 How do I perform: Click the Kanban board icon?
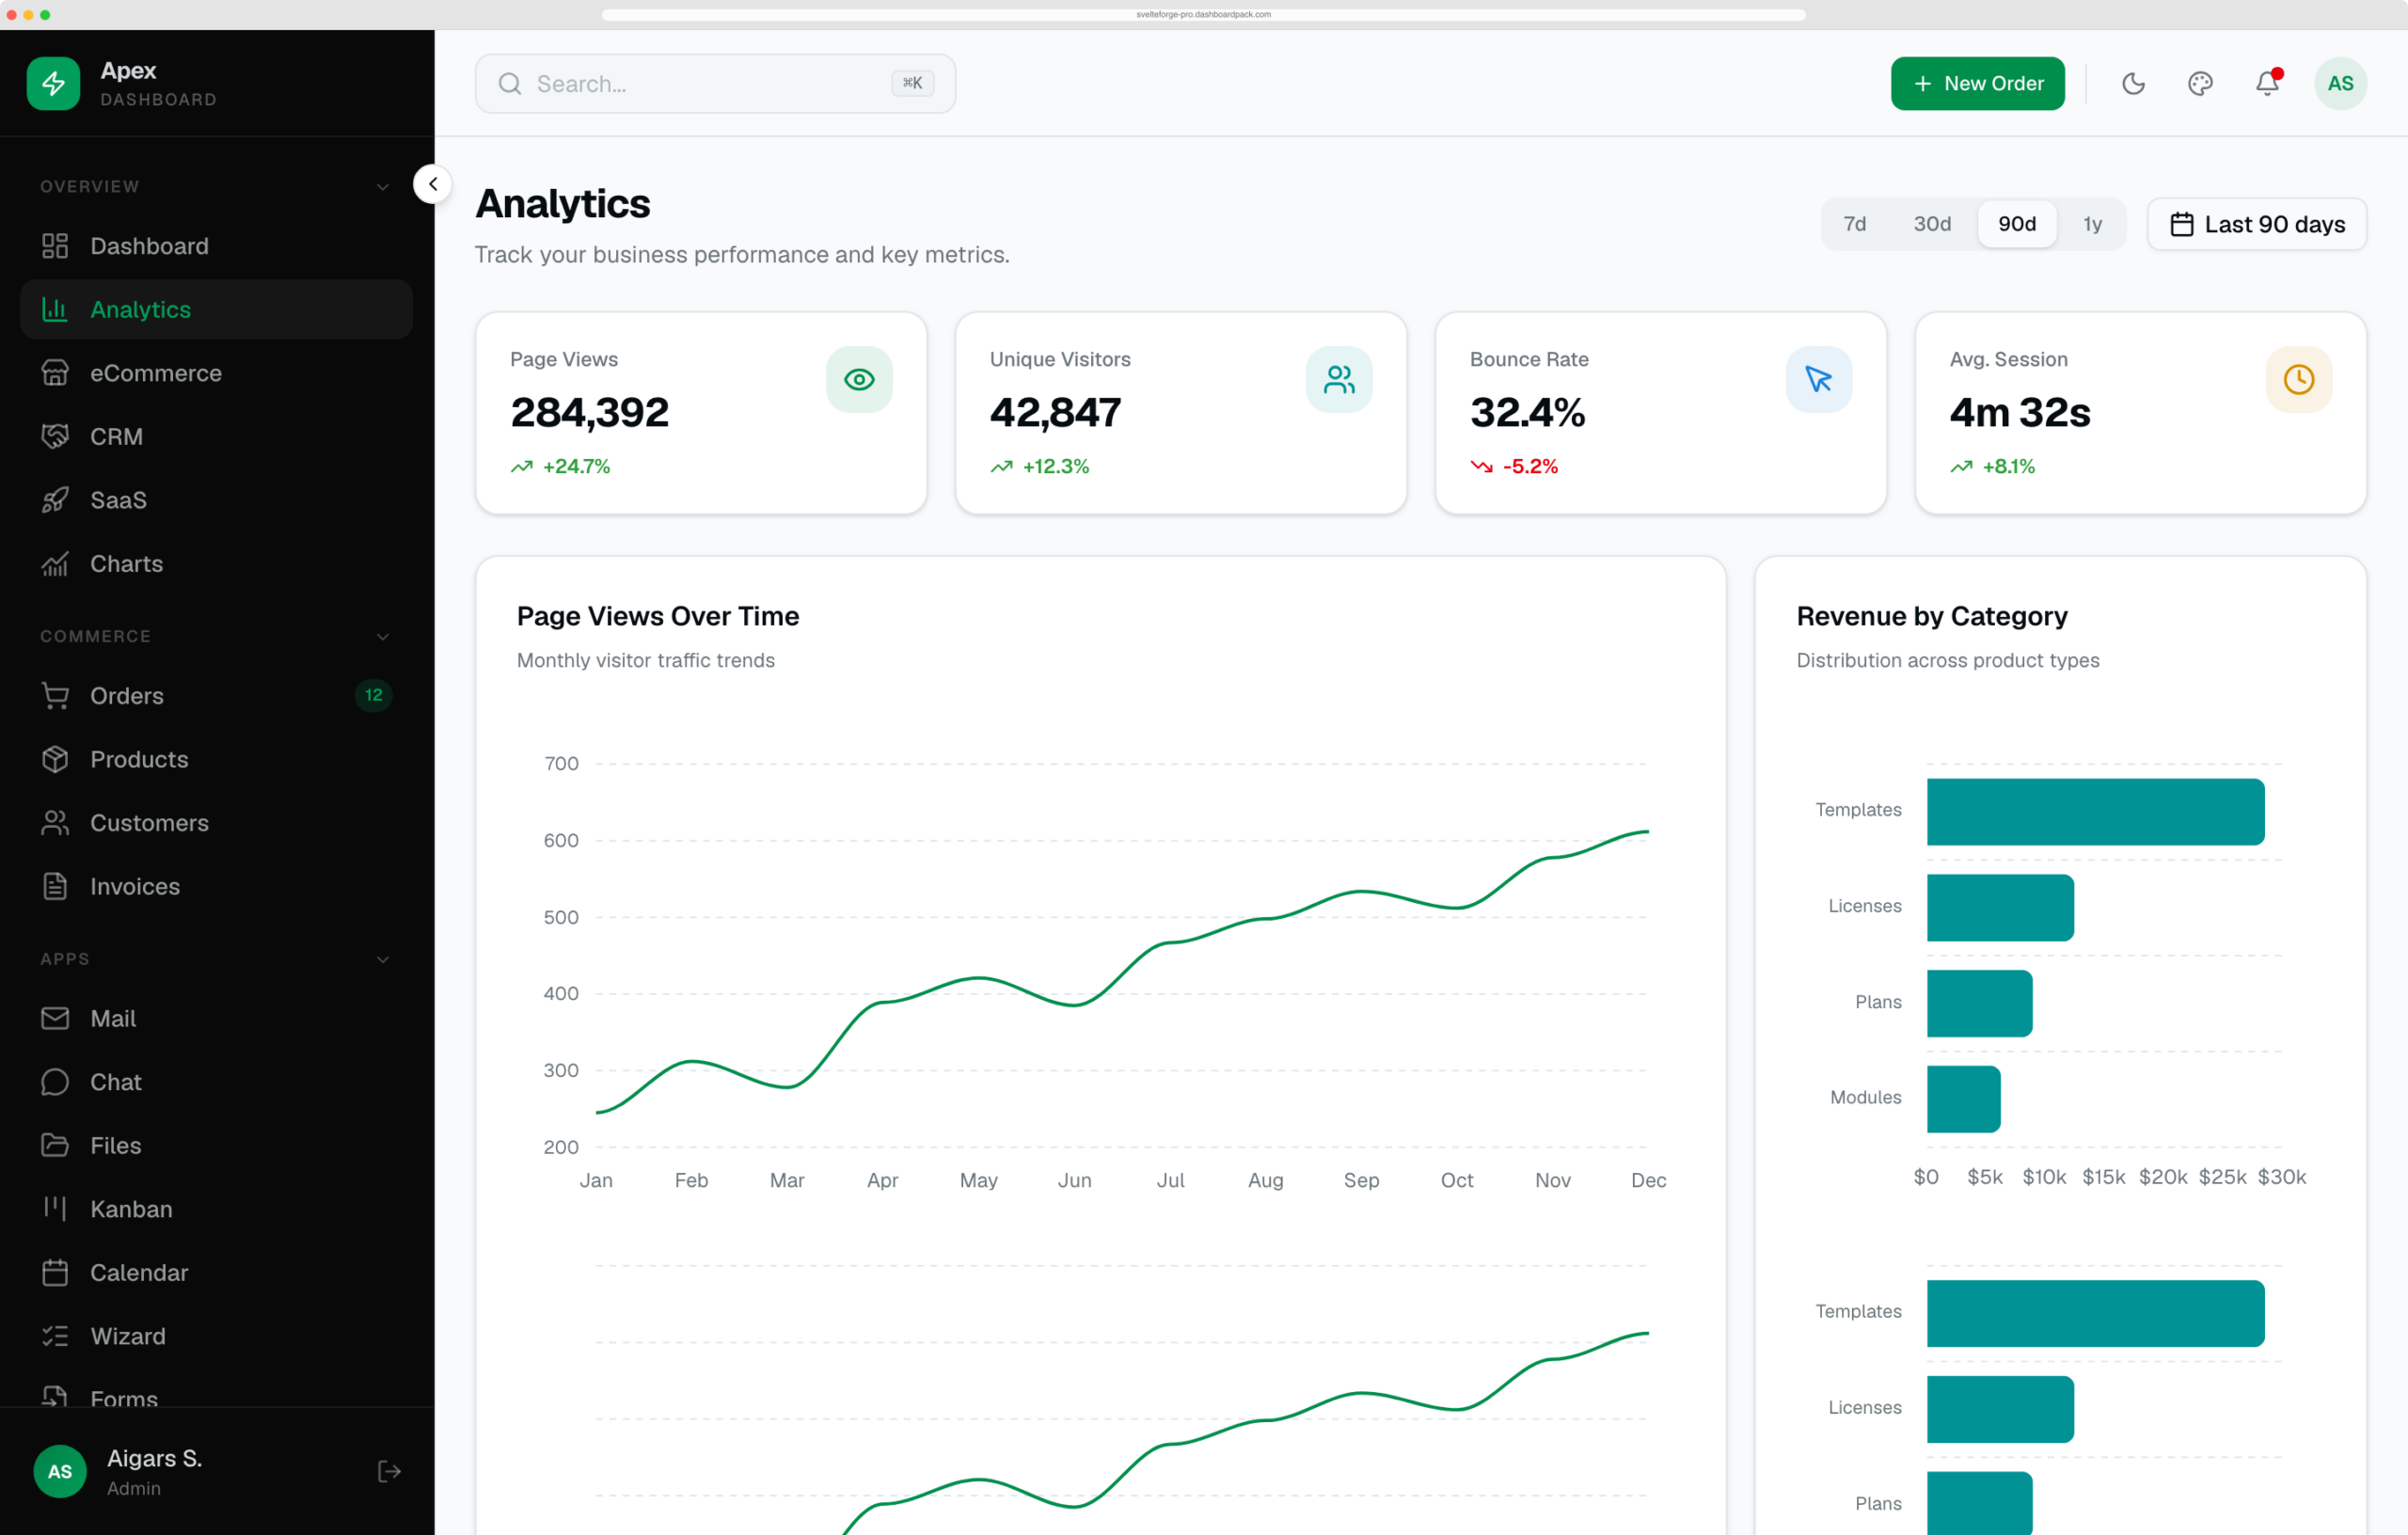pos(55,1209)
